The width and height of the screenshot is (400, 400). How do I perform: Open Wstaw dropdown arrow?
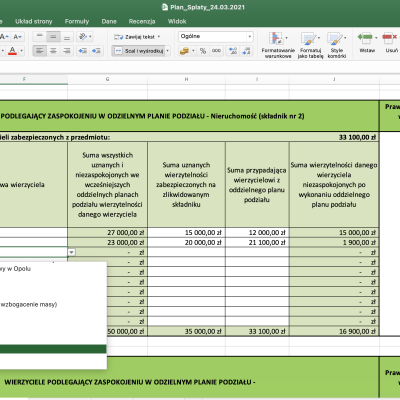click(x=376, y=38)
